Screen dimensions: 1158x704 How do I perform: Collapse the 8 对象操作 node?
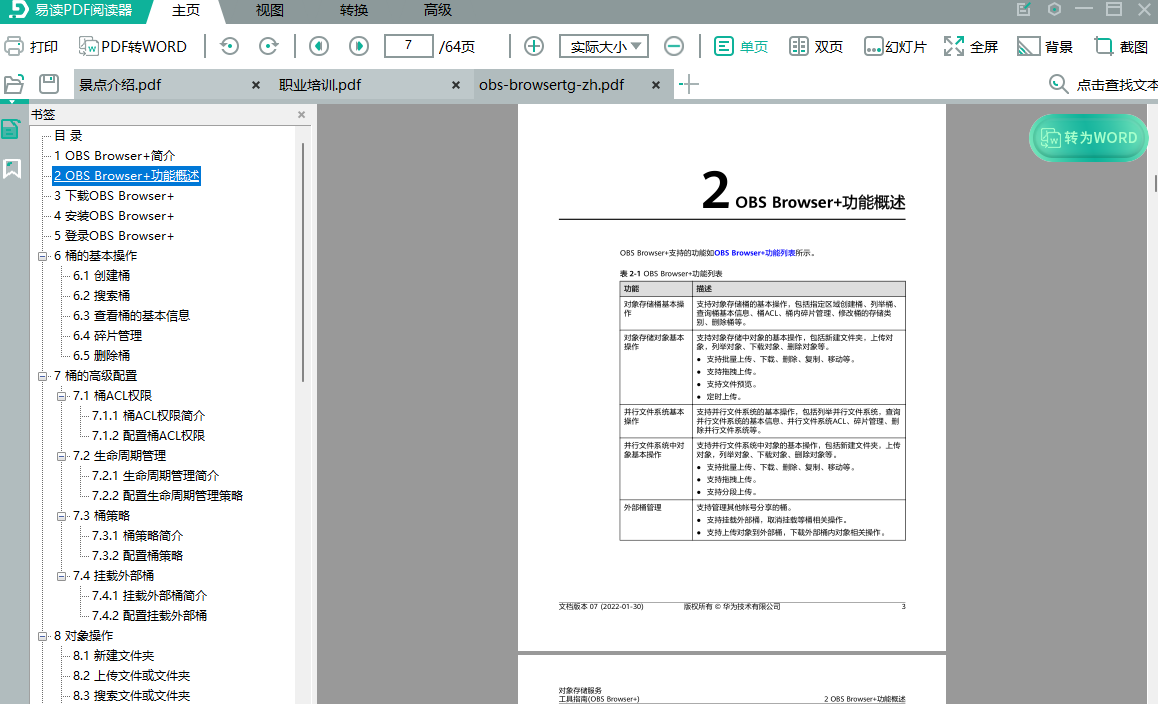[43, 635]
